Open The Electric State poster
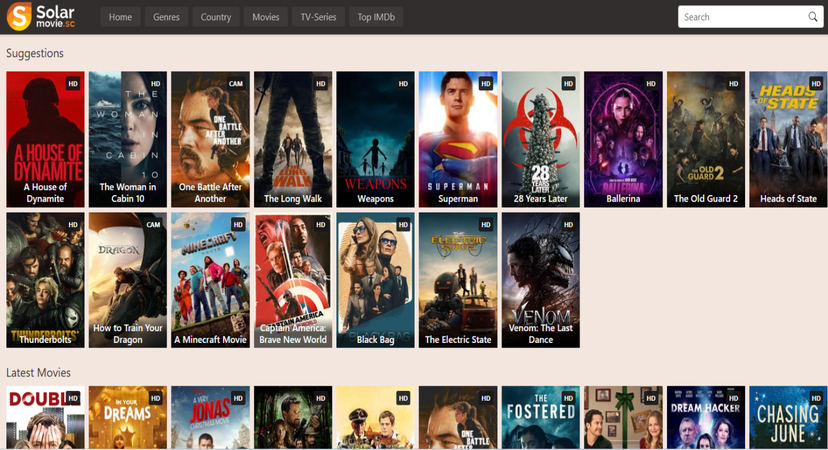The width and height of the screenshot is (828, 450). (458, 280)
